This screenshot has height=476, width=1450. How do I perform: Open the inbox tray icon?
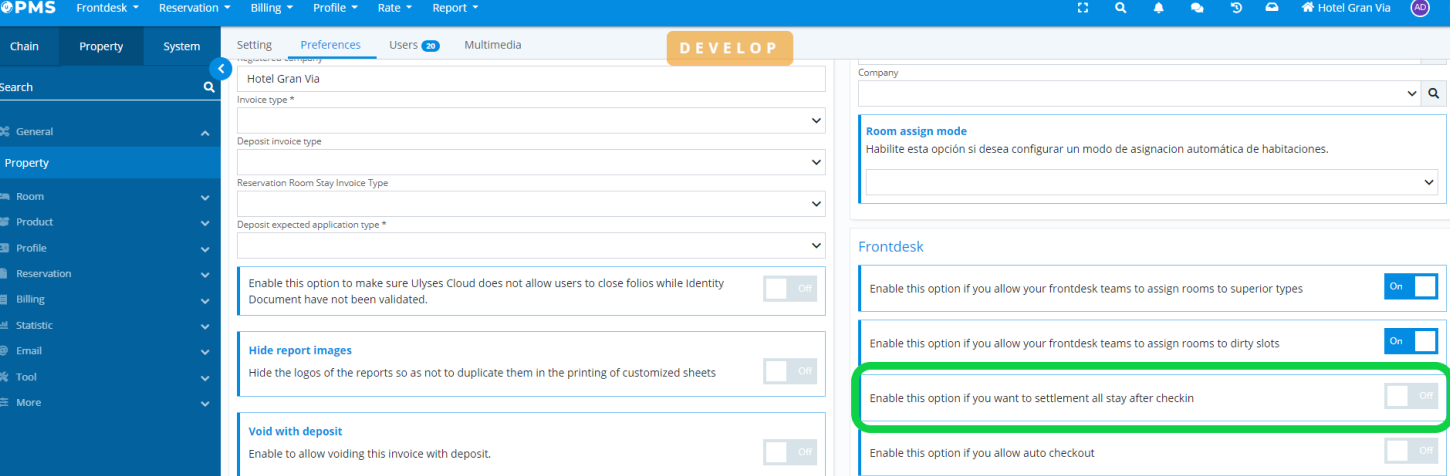[x=1272, y=8]
